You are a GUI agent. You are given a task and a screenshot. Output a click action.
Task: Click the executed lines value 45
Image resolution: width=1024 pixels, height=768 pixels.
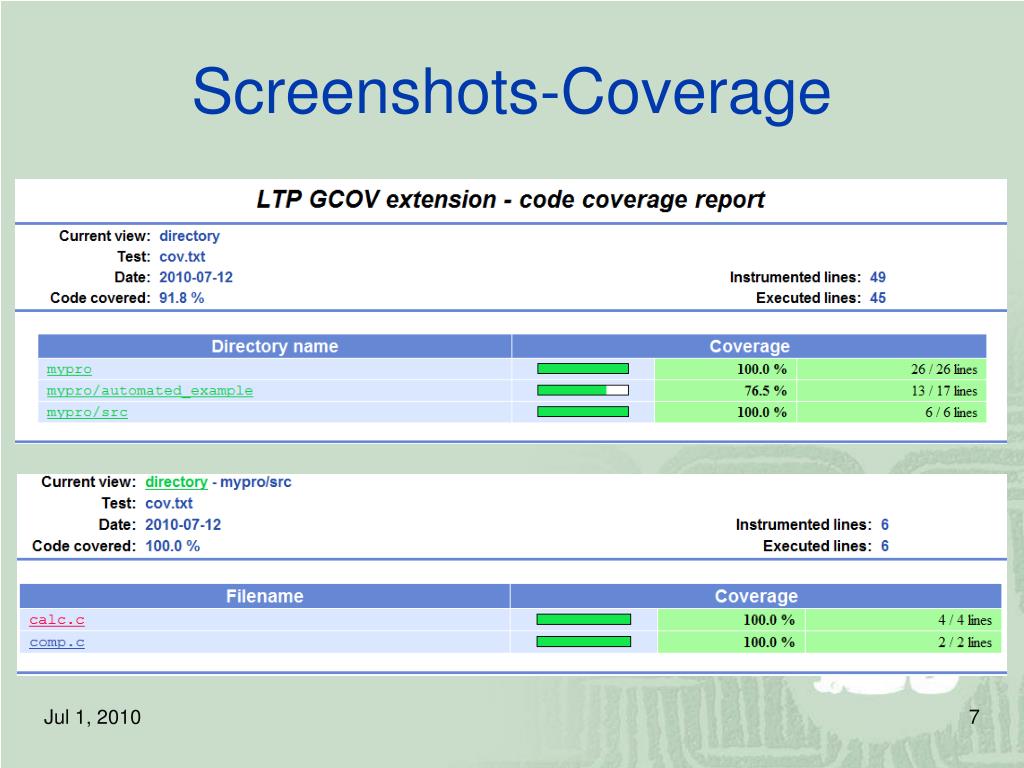878,298
